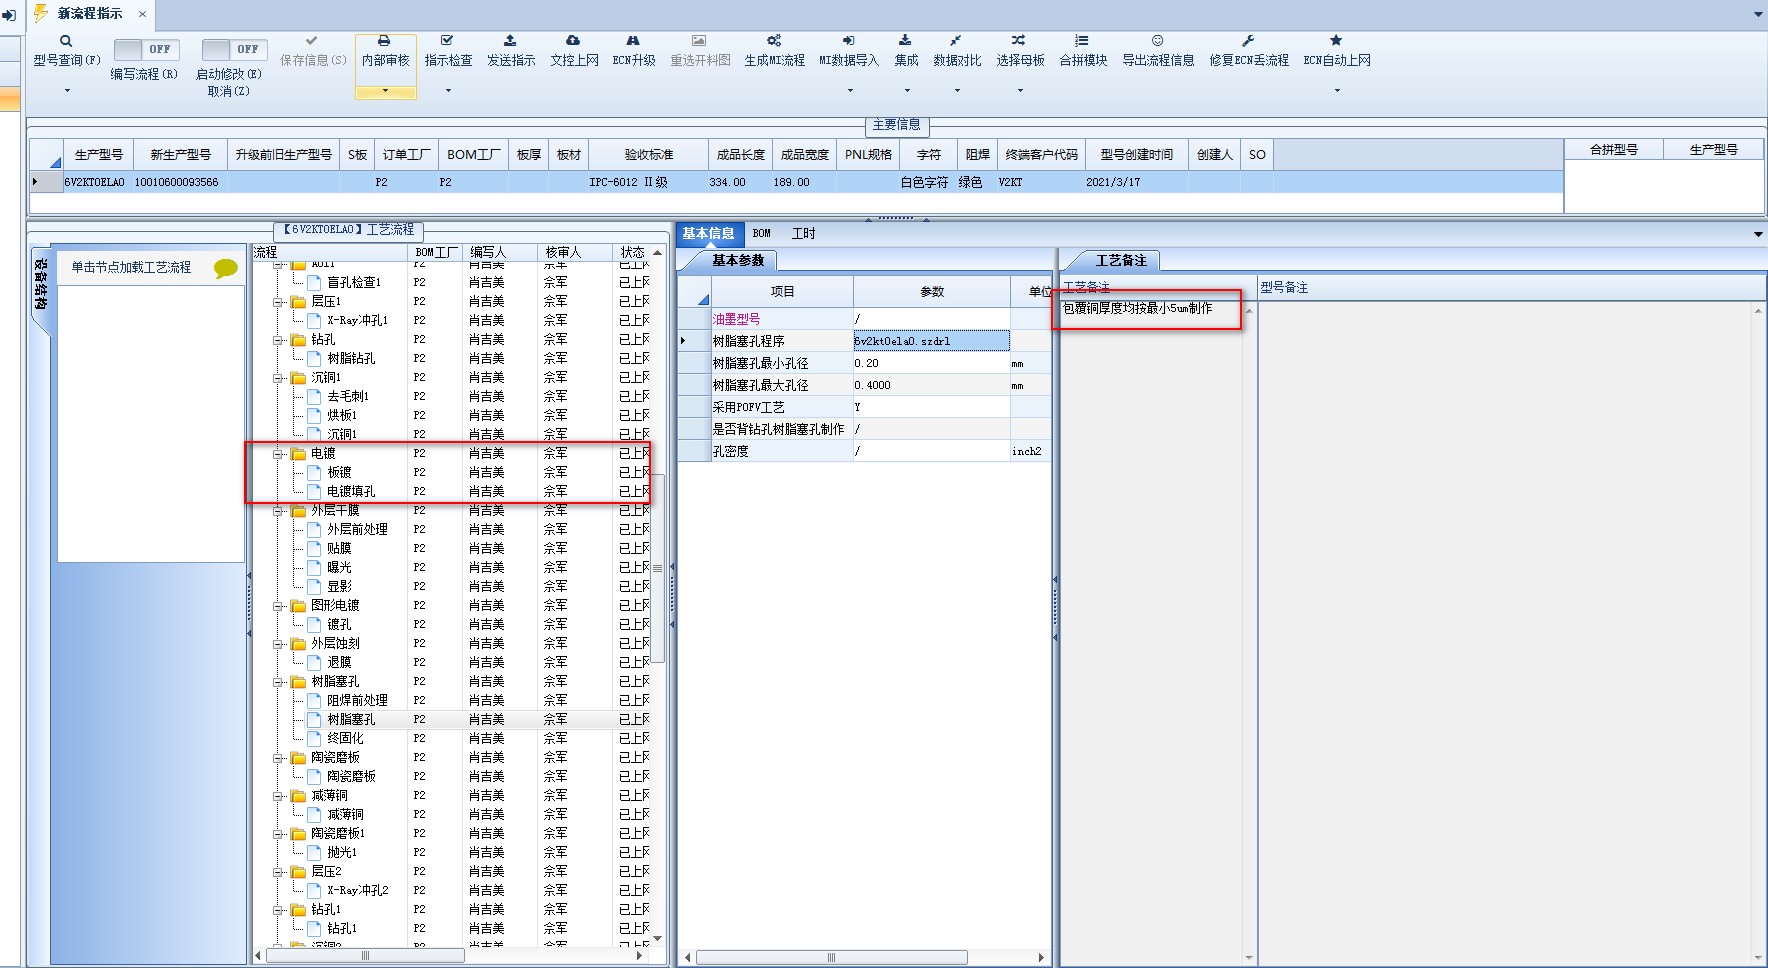Select the 终固化 tree item
1768x968 pixels.
click(x=345, y=738)
